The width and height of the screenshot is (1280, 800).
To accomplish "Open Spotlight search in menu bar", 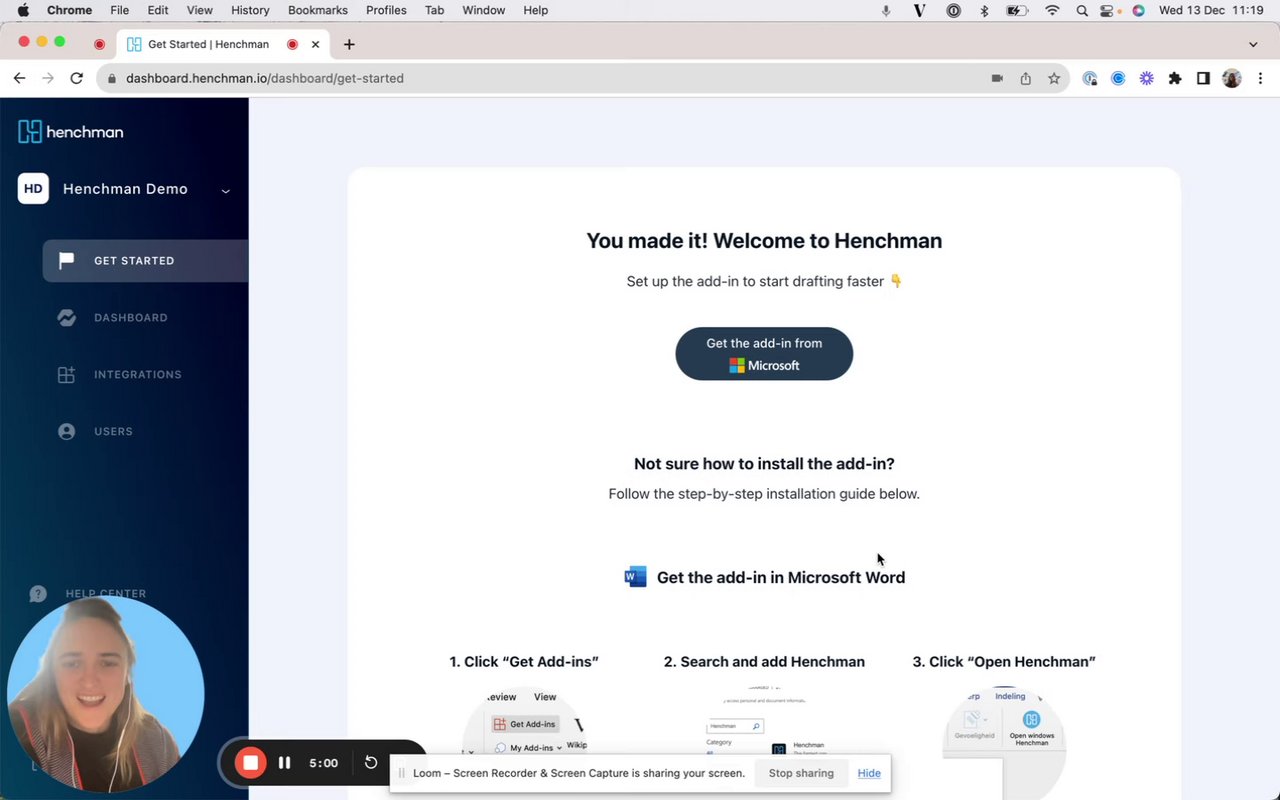I will [x=1082, y=10].
